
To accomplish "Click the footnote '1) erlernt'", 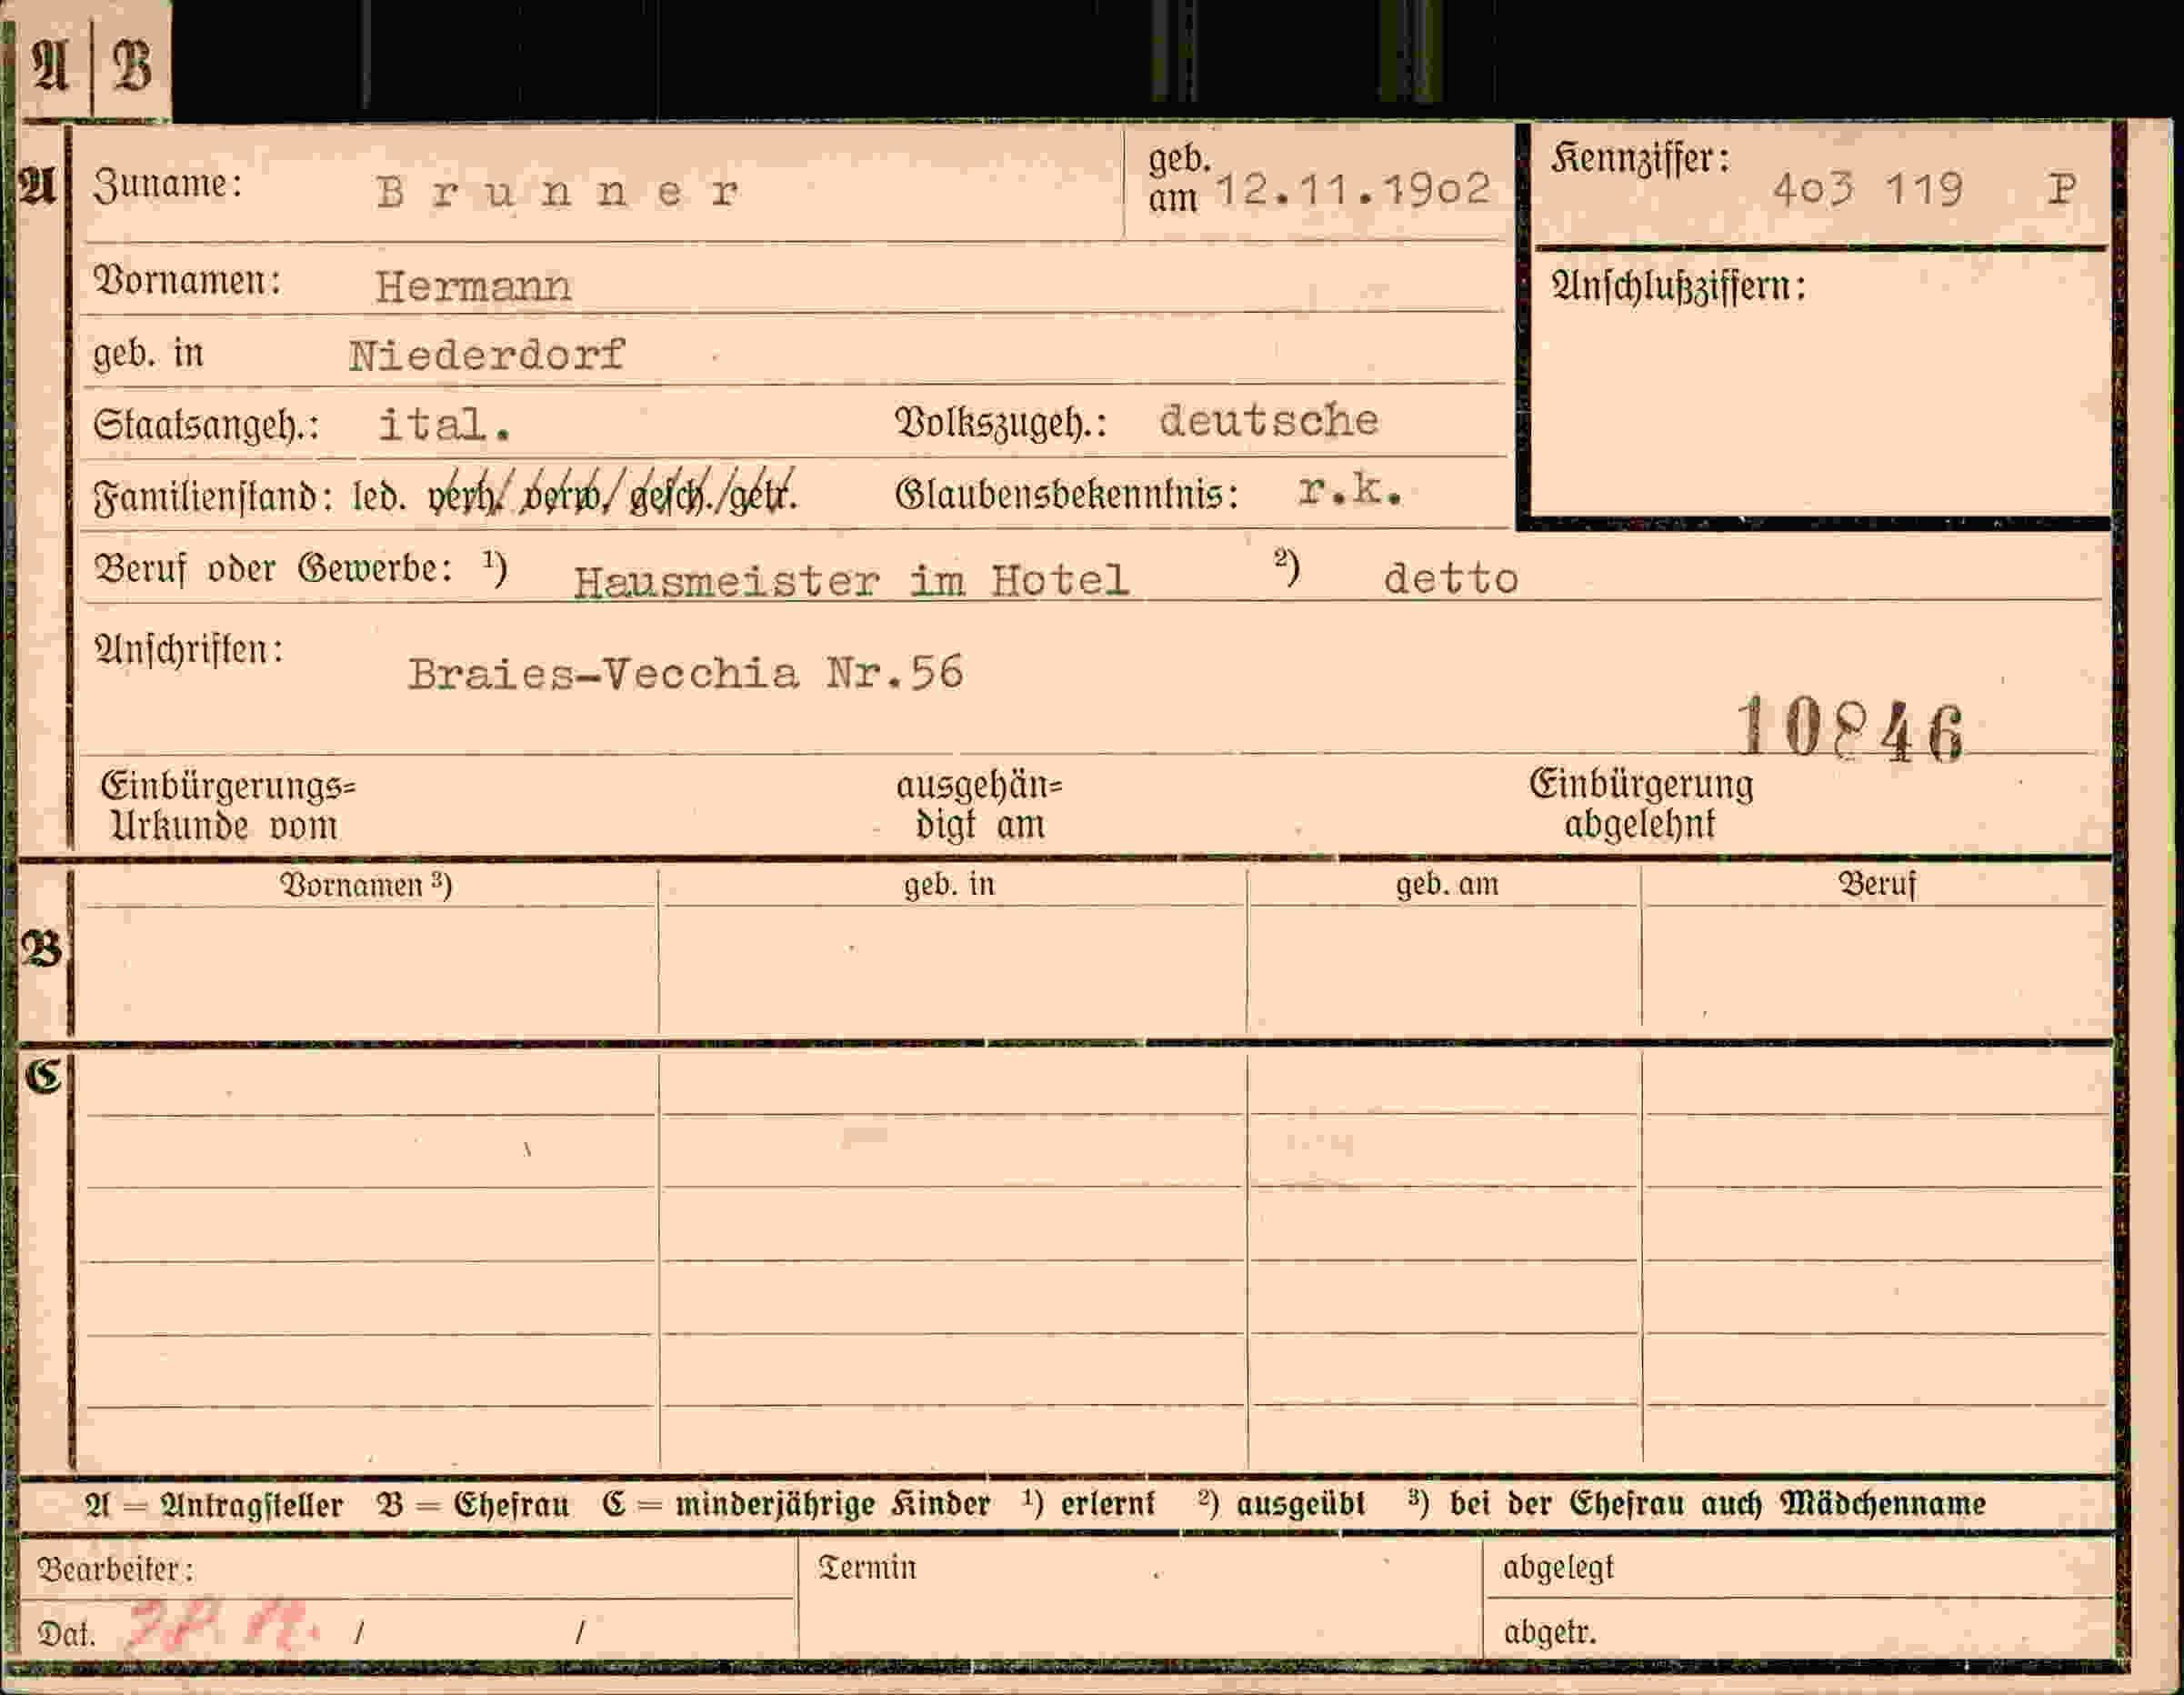I will 1088,1503.
